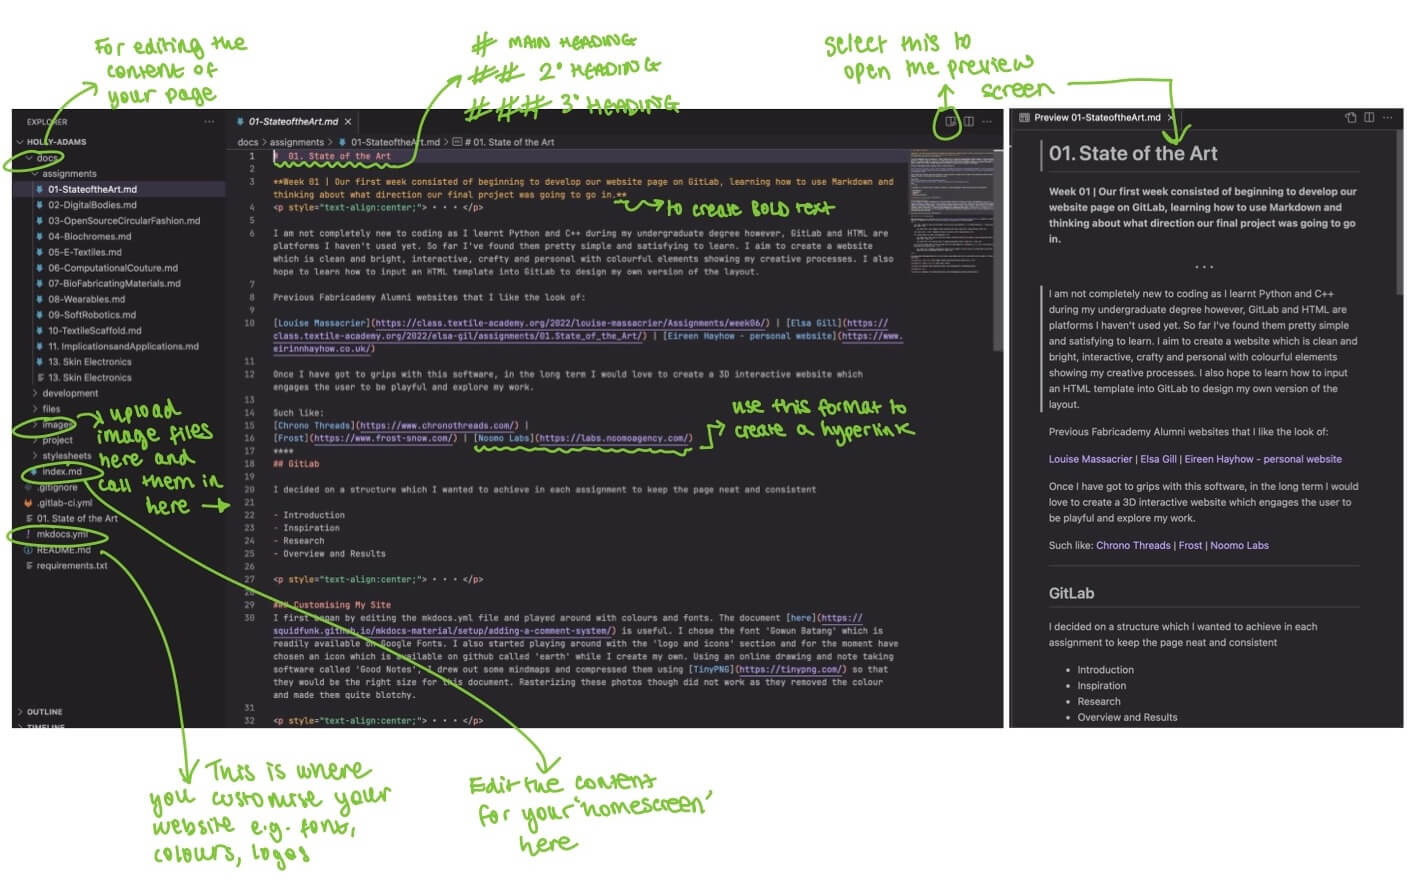
Task: Expand the files folder
Action: [51, 409]
